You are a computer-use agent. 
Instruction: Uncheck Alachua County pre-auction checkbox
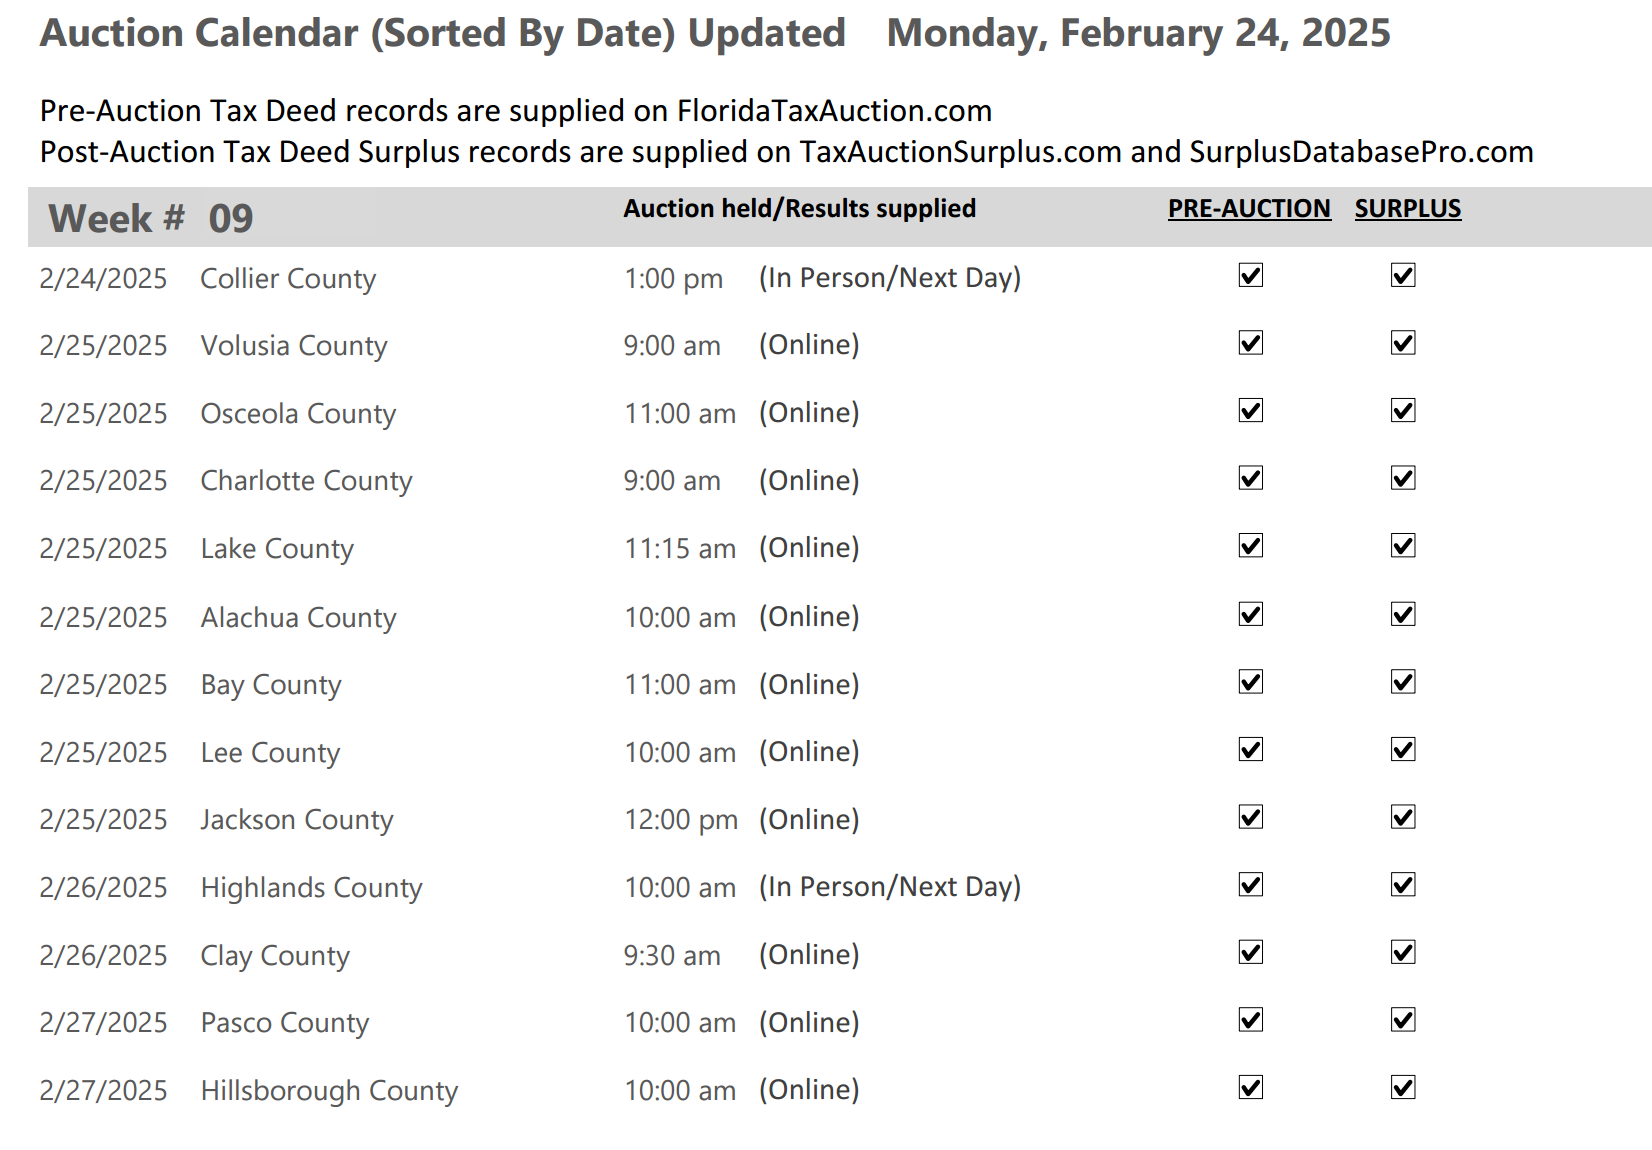(x=1251, y=614)
